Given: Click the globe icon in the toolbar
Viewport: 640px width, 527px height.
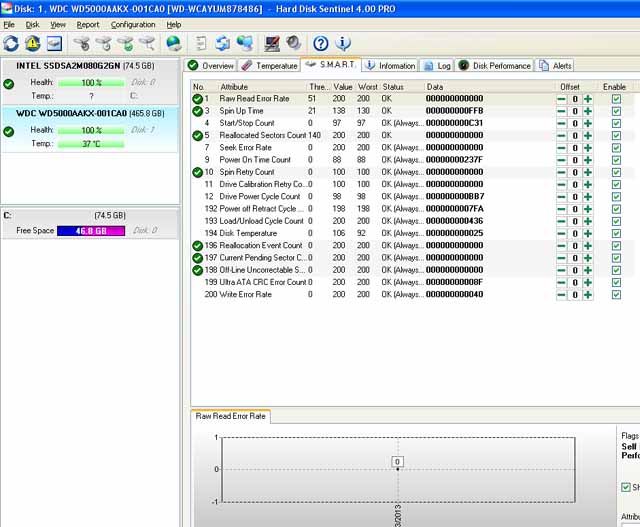Looking at the screenshot, I should coord(174,43).
